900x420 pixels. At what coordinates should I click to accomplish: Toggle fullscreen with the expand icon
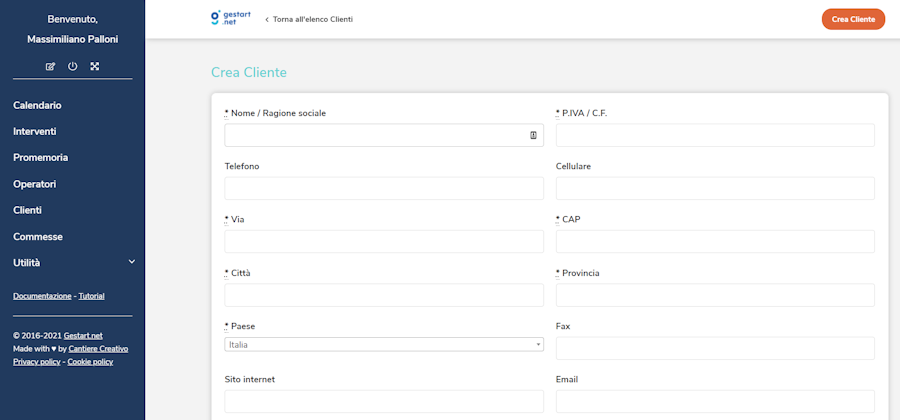point(95,66)
